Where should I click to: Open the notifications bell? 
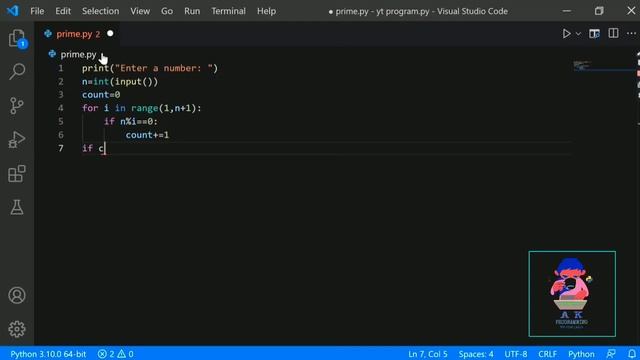(631, 354)
